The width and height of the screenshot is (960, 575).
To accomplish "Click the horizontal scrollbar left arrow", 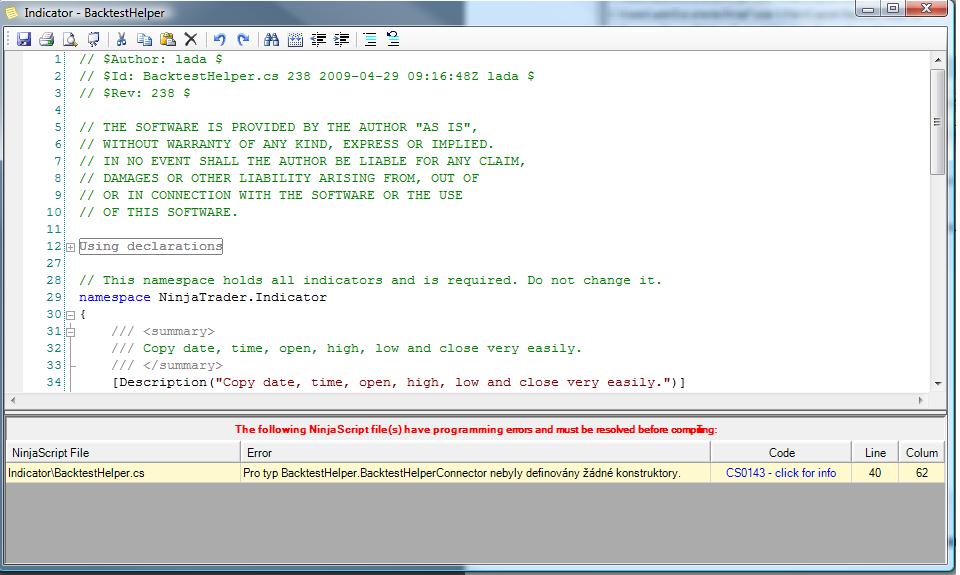I will coord(13,400).
